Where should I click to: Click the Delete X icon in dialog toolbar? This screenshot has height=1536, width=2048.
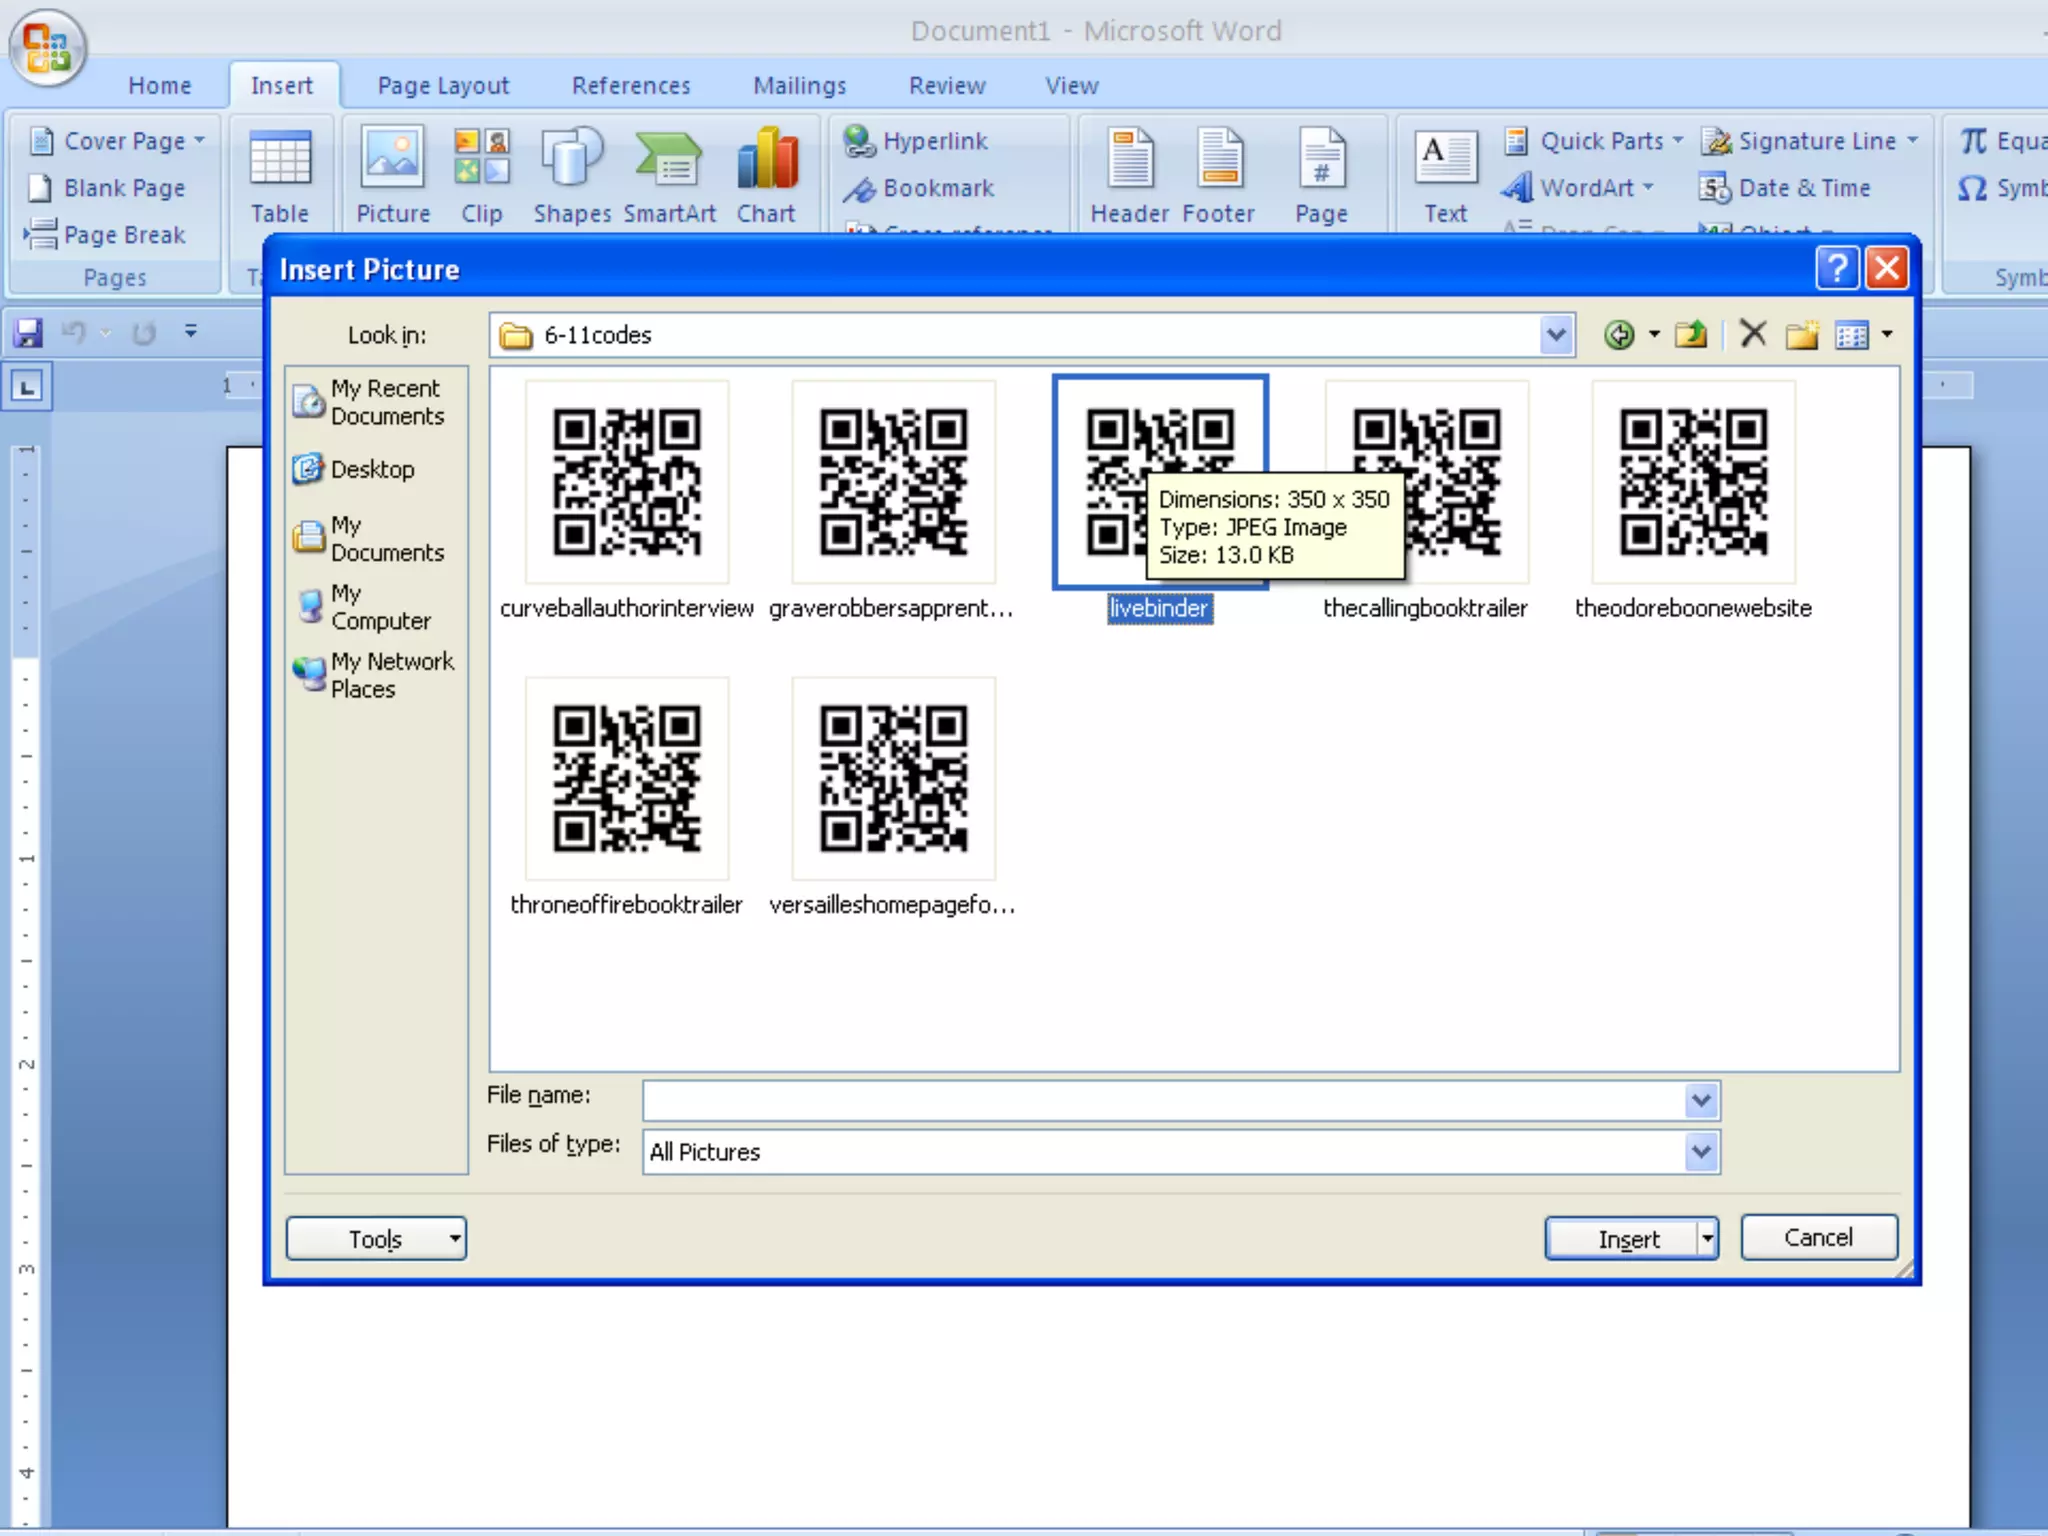1752,334
